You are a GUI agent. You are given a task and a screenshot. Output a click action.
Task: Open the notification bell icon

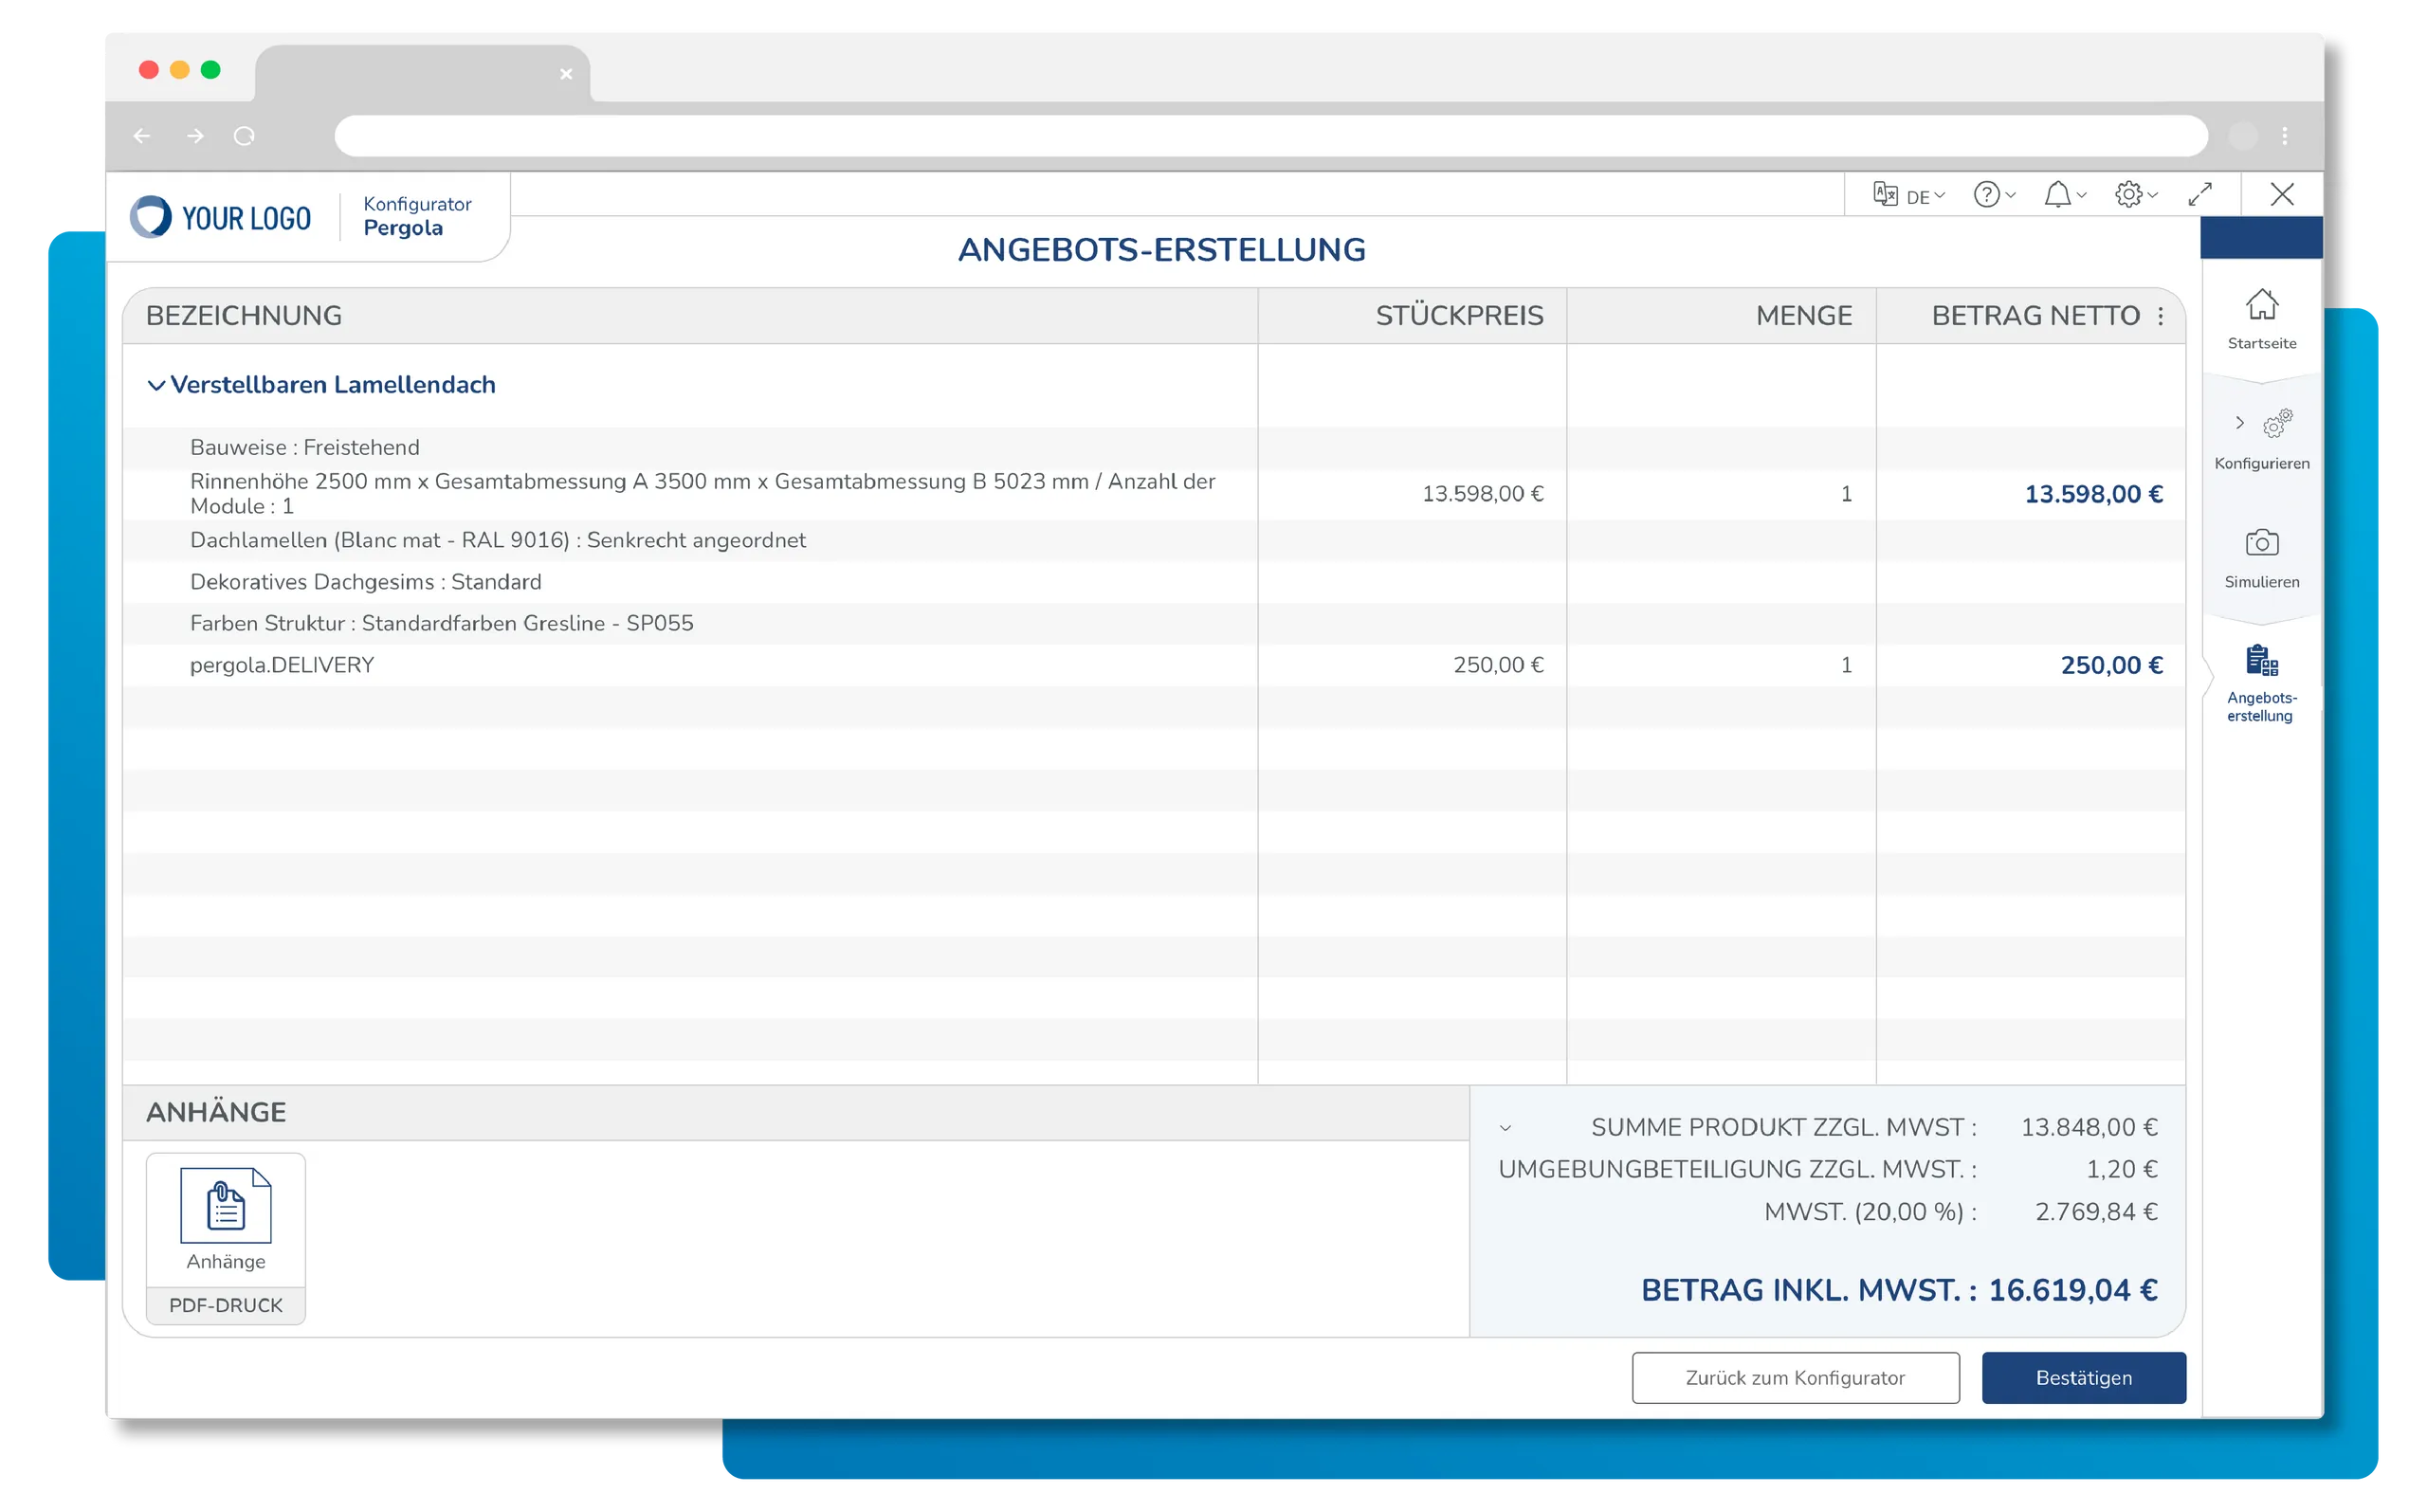[2058, 194]
